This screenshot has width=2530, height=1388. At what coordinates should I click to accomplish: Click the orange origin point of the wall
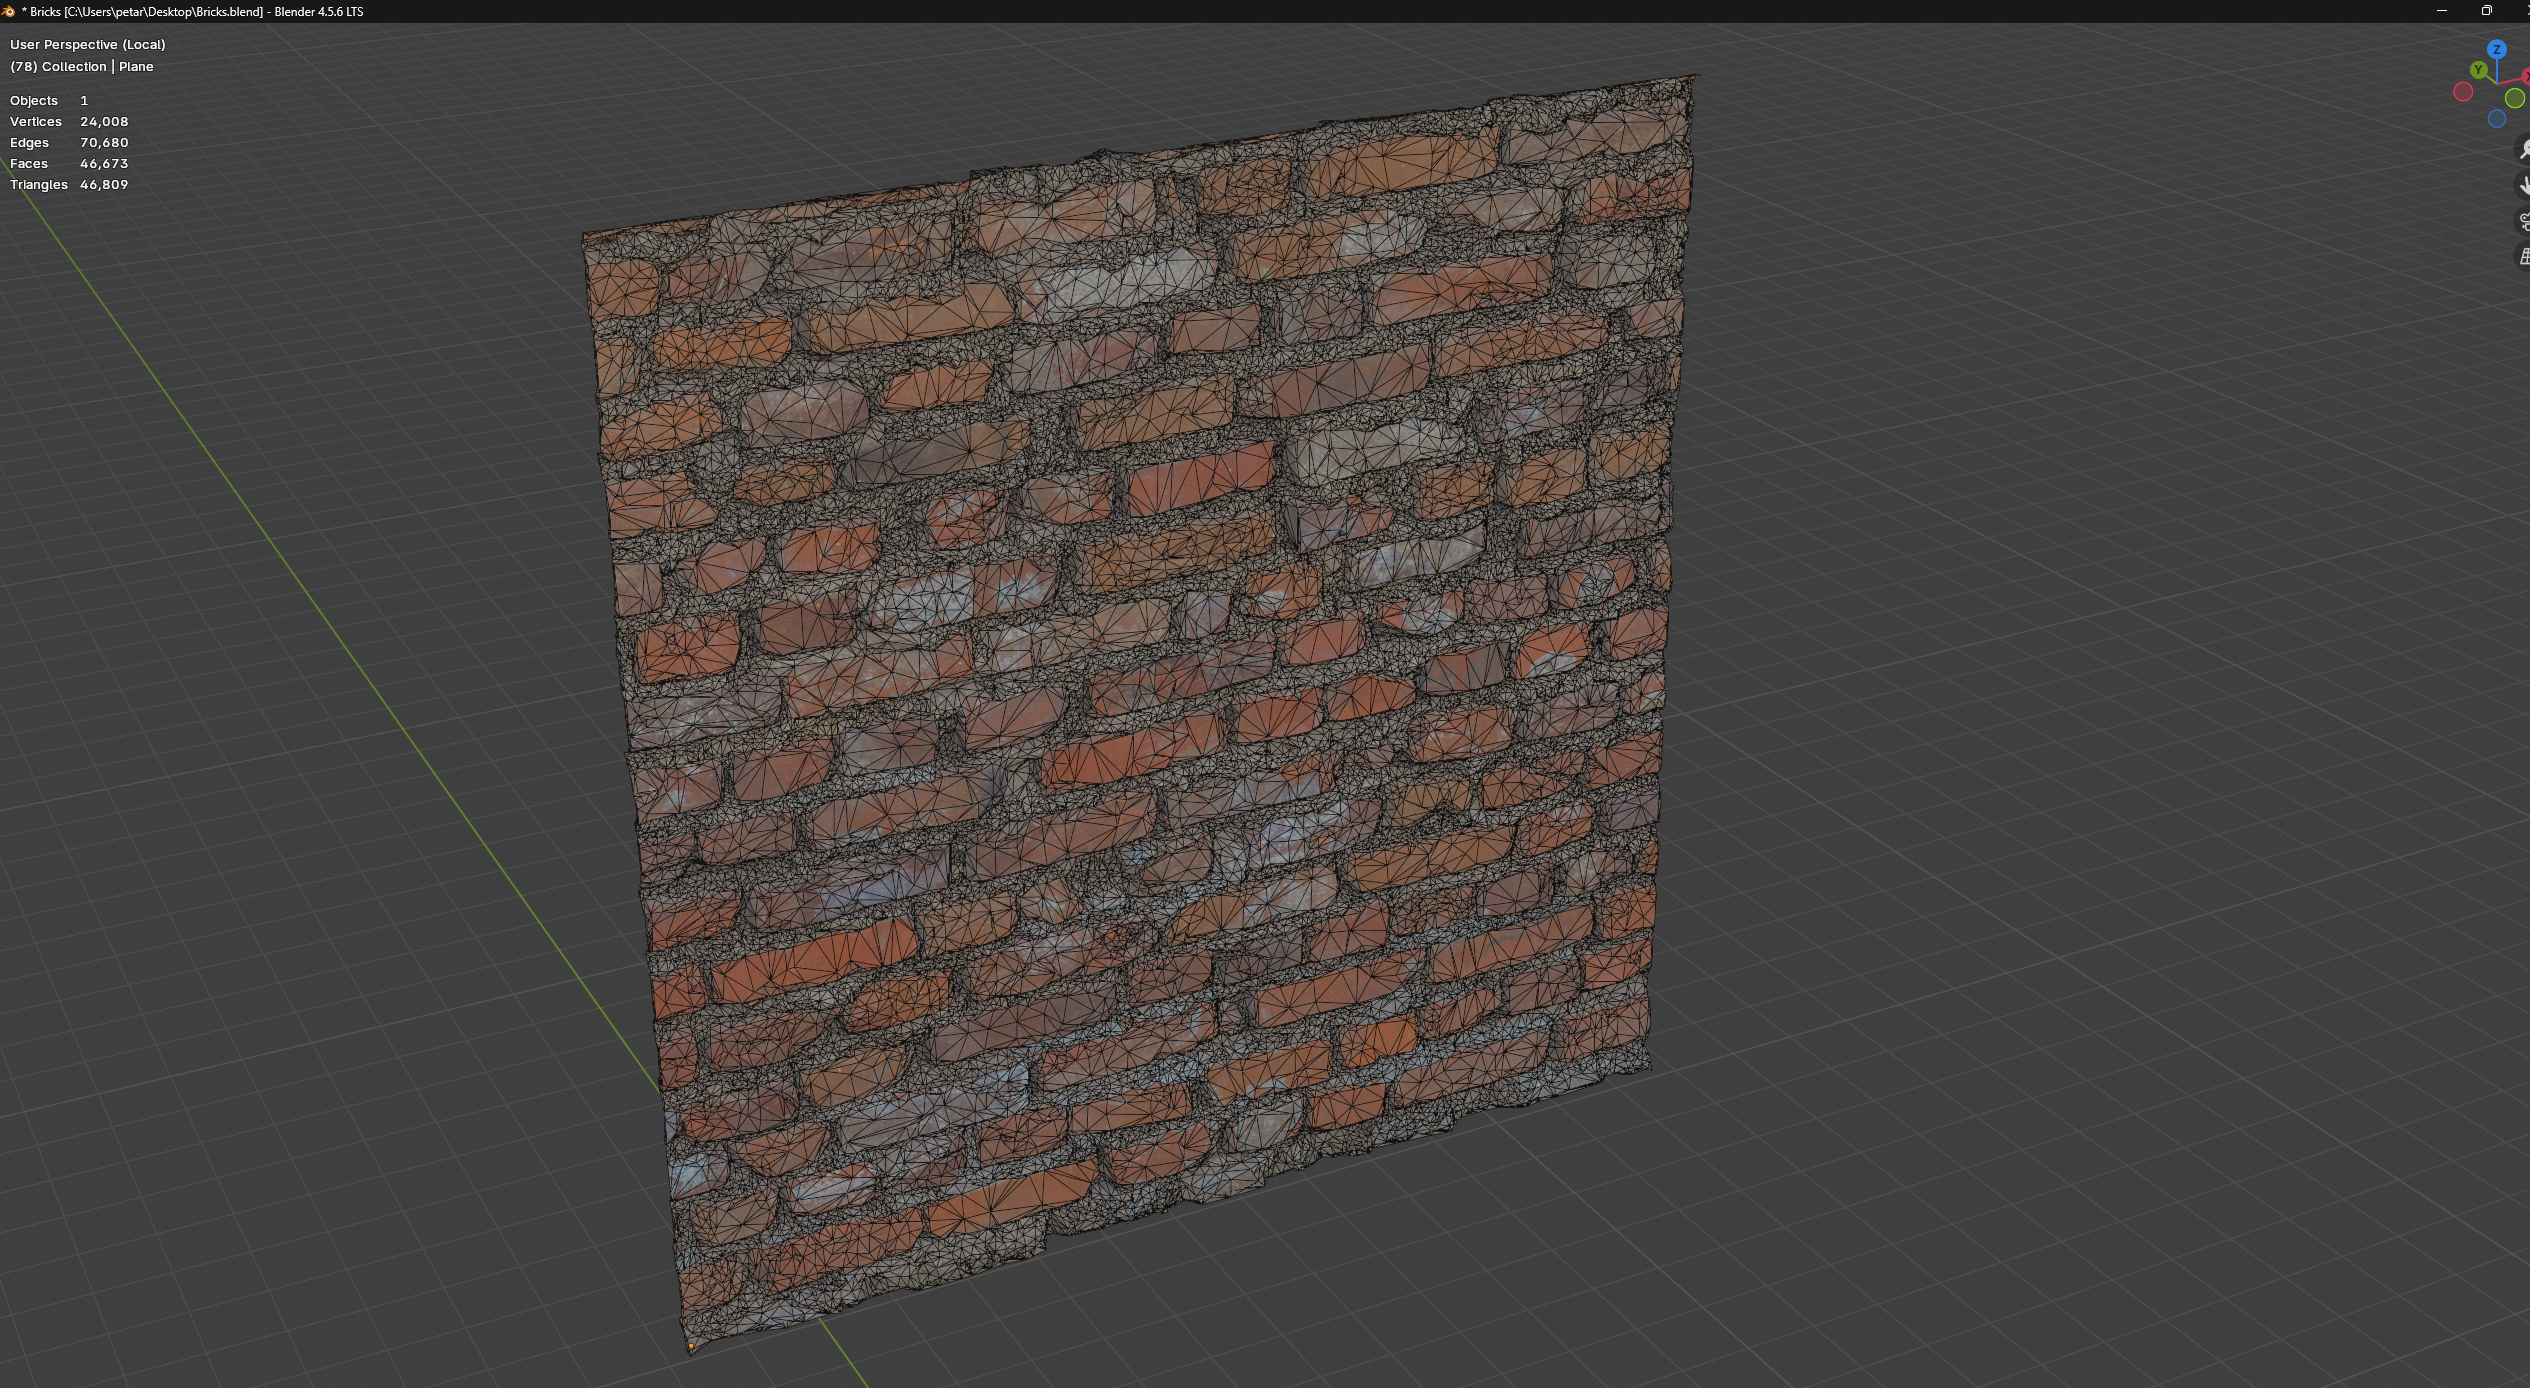coord(691,1346)
